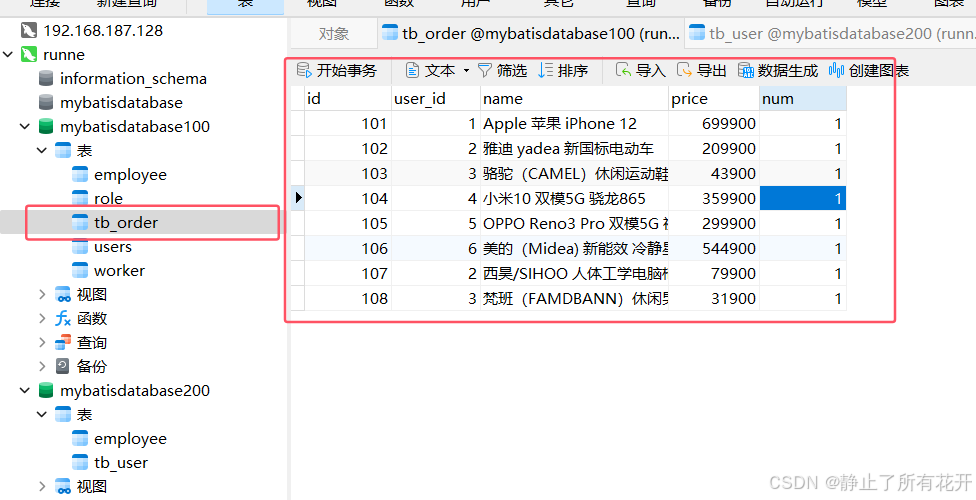Expand the 函数 functions node
The height and width of the screenshot is (500, 976).
click(42, 319)
